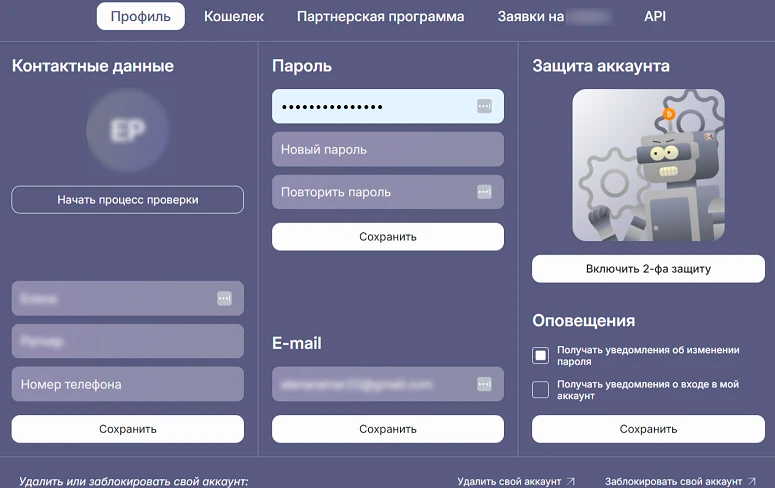Click the autofill icon in repeat password field
The image size is (775, 488).
point(484,192)
